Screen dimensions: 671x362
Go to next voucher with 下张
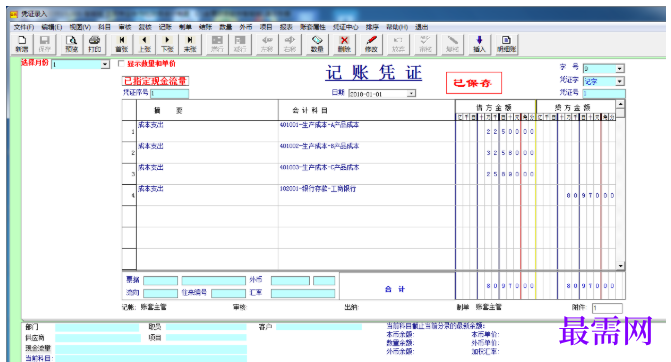[x=167, y=44]
